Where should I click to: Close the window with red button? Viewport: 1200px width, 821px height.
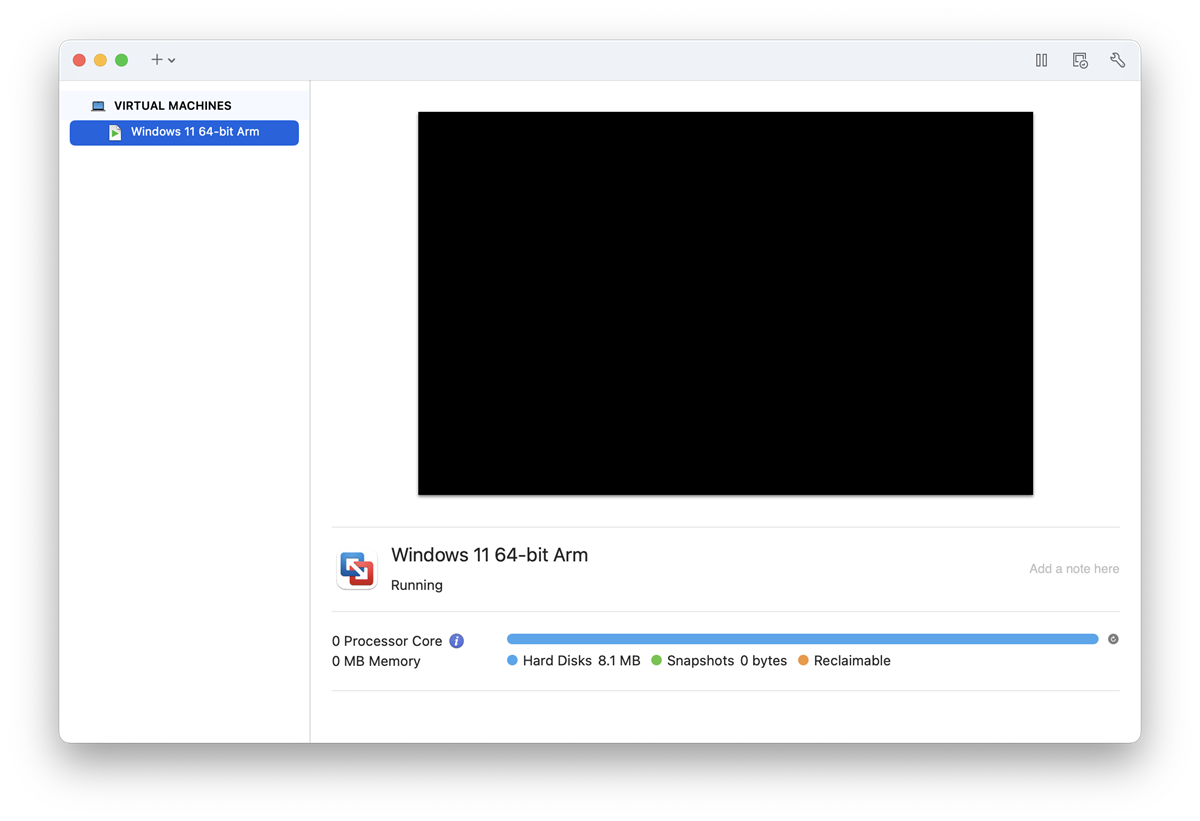pyautogui.click(x=79, y=60)
